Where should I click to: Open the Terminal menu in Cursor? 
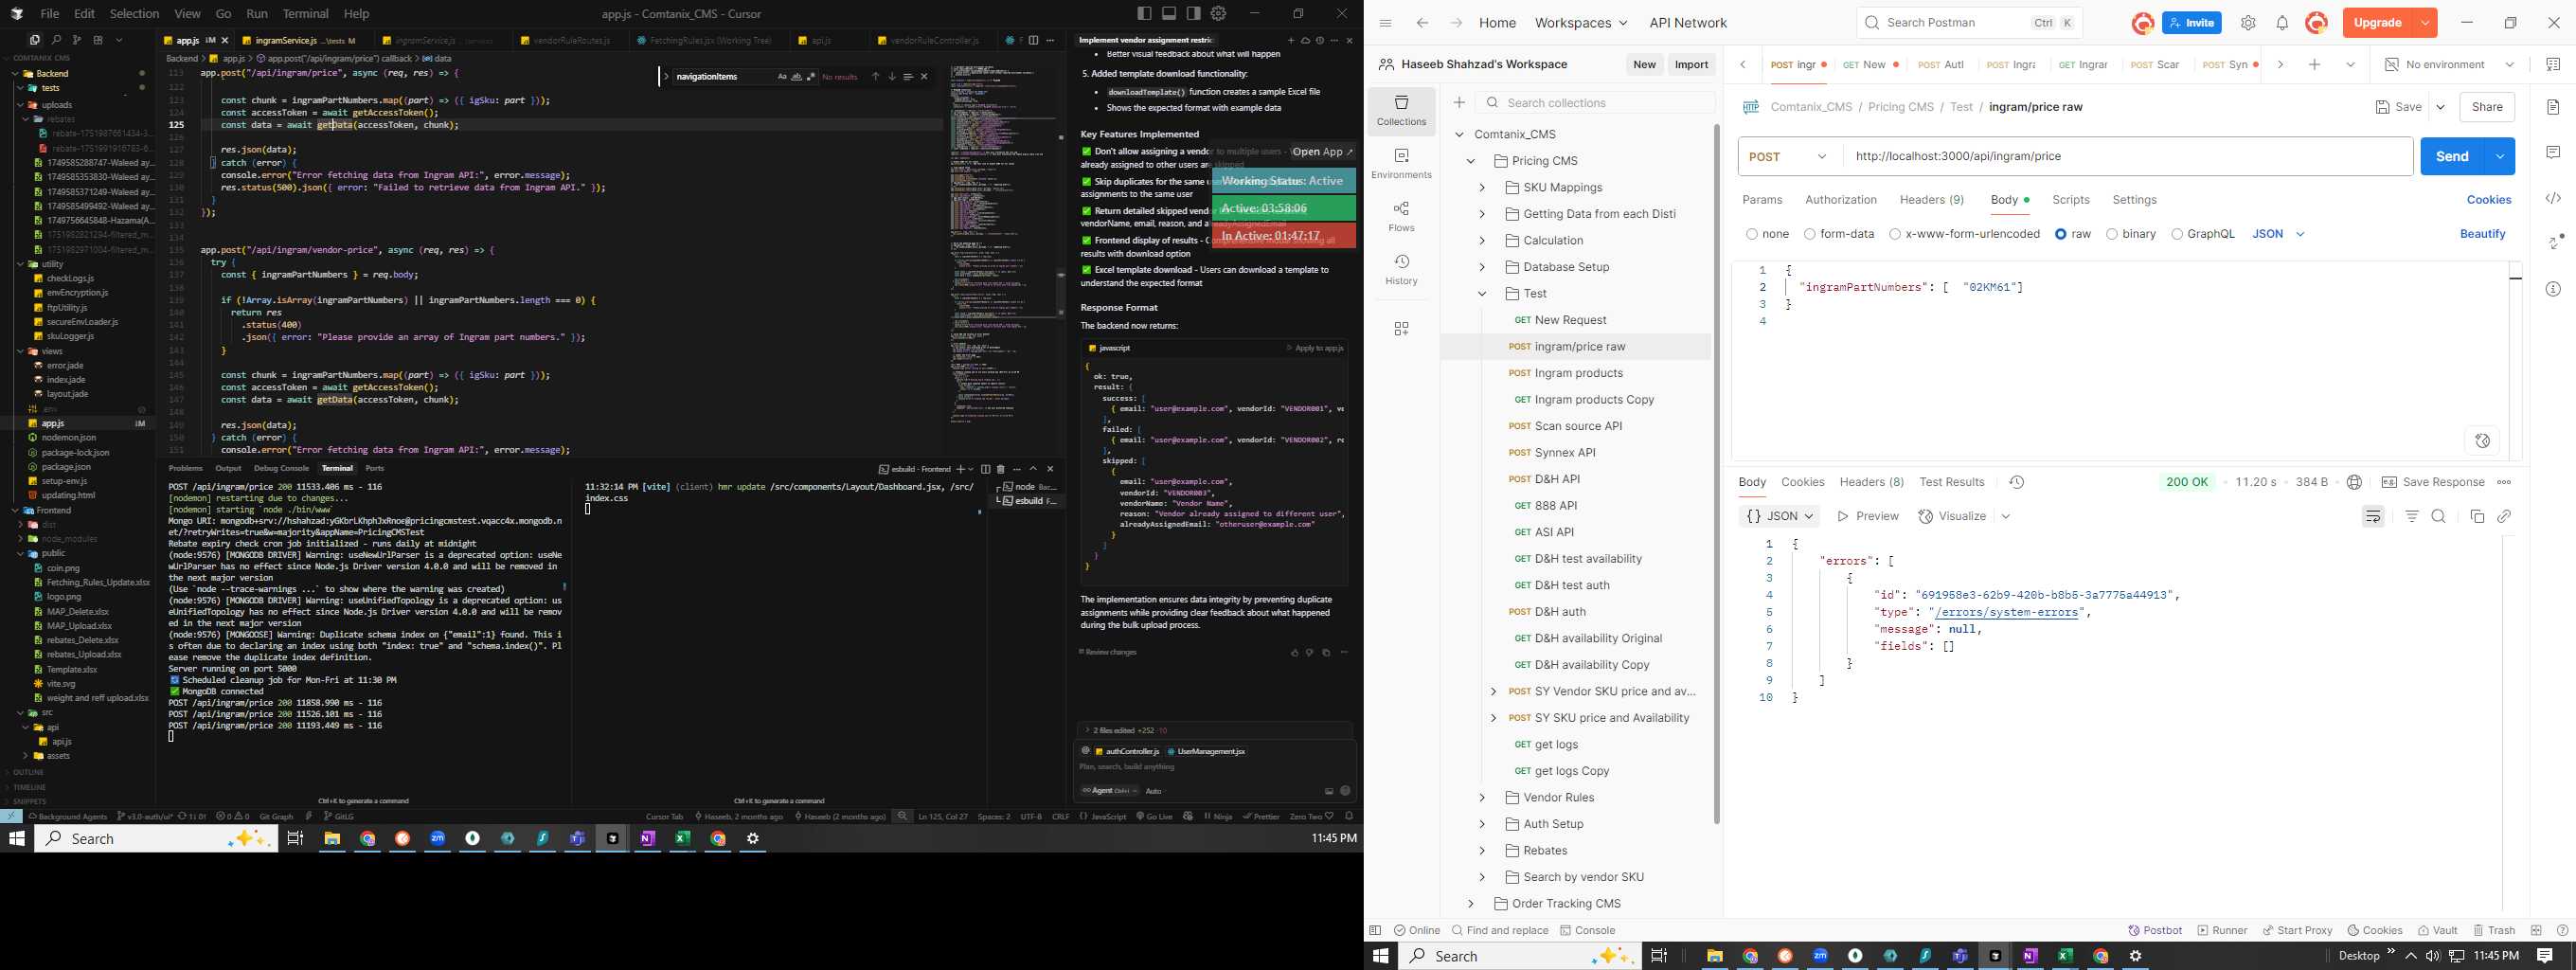[305, 13]
